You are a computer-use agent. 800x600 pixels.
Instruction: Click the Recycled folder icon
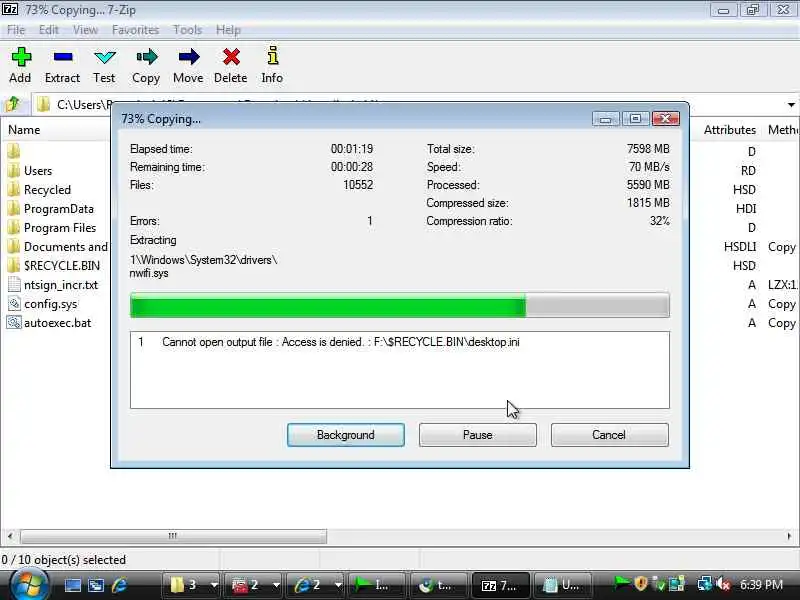[x=14, y=189]
